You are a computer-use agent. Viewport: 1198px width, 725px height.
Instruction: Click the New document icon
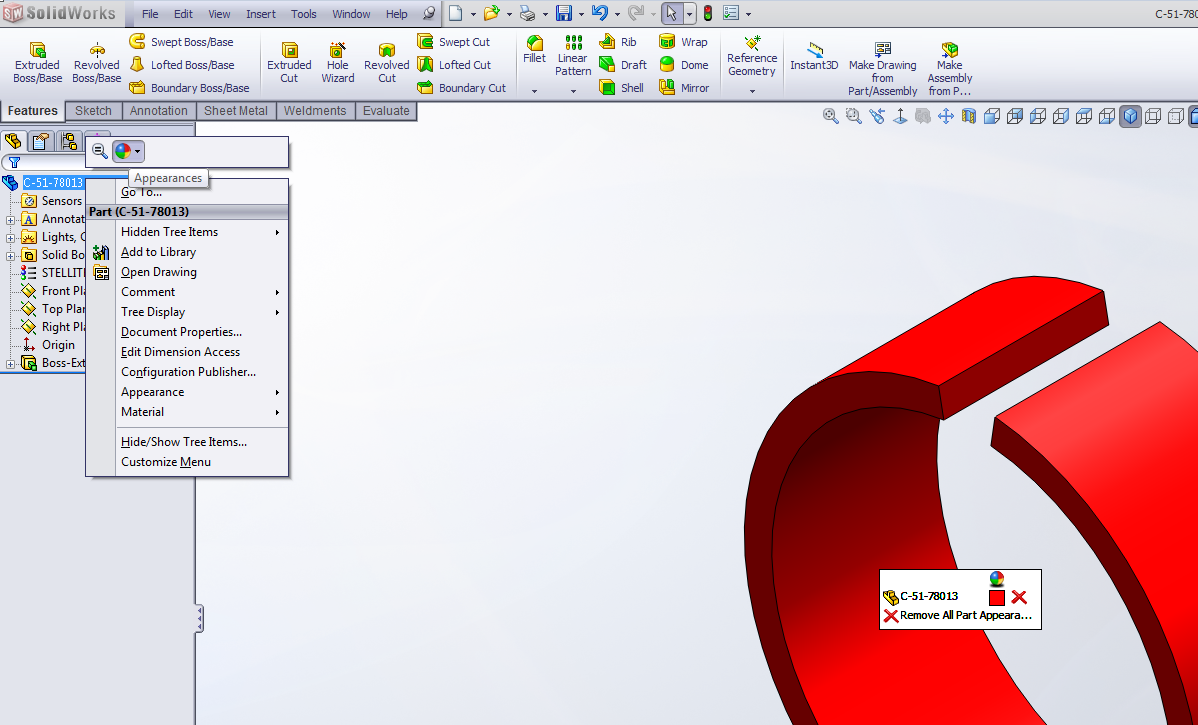pos(455,13)
